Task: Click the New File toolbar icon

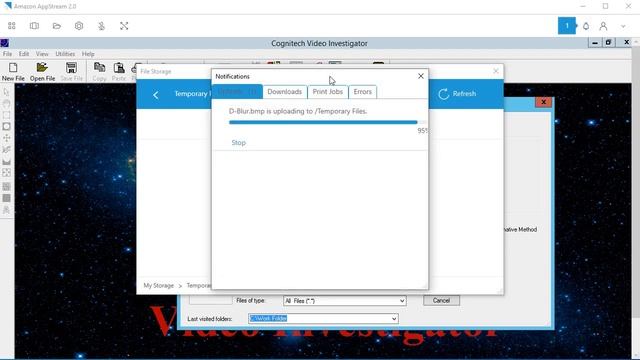Action: 13,71
